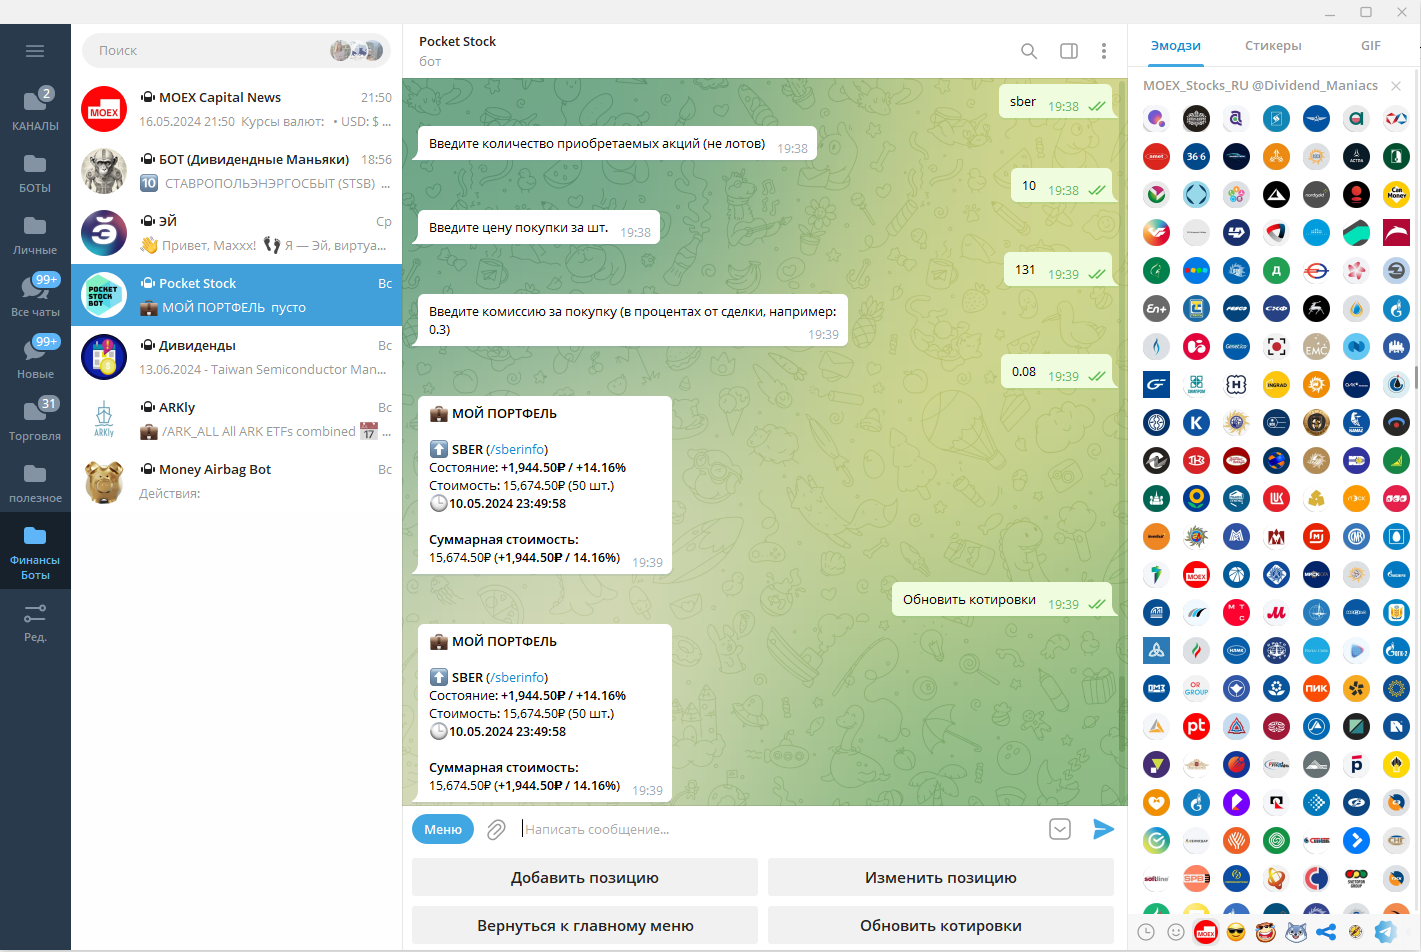Pick the Genetico logo emoji
The width and height of the screenshot is (1421, 952).
tap(1236, 346)
